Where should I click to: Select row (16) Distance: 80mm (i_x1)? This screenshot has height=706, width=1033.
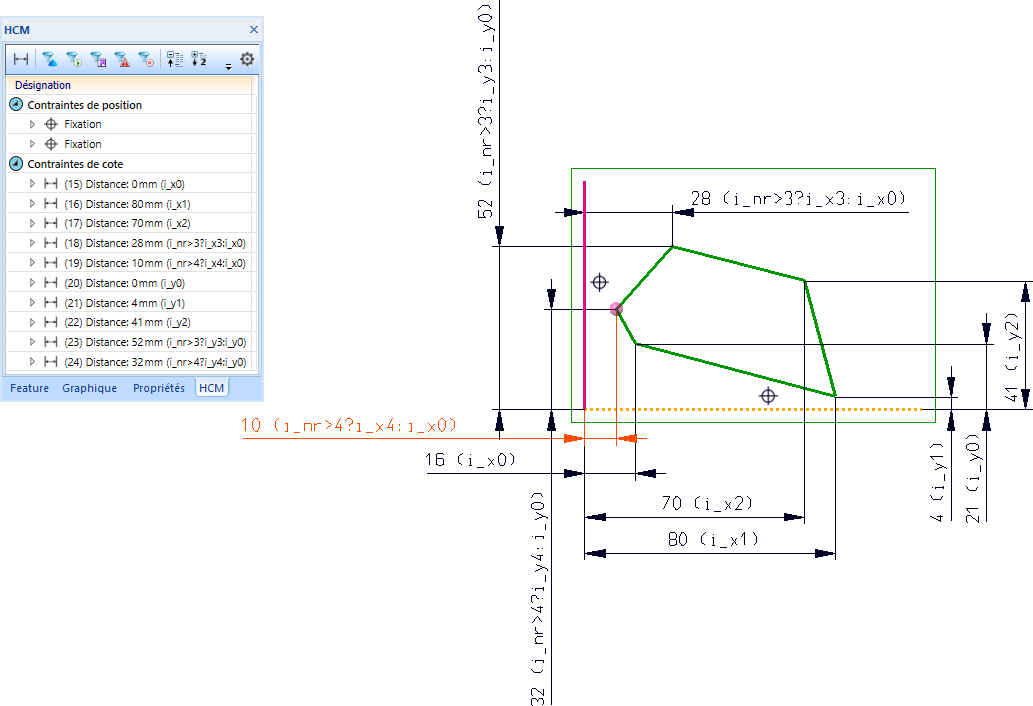click(x=130, y=204)
